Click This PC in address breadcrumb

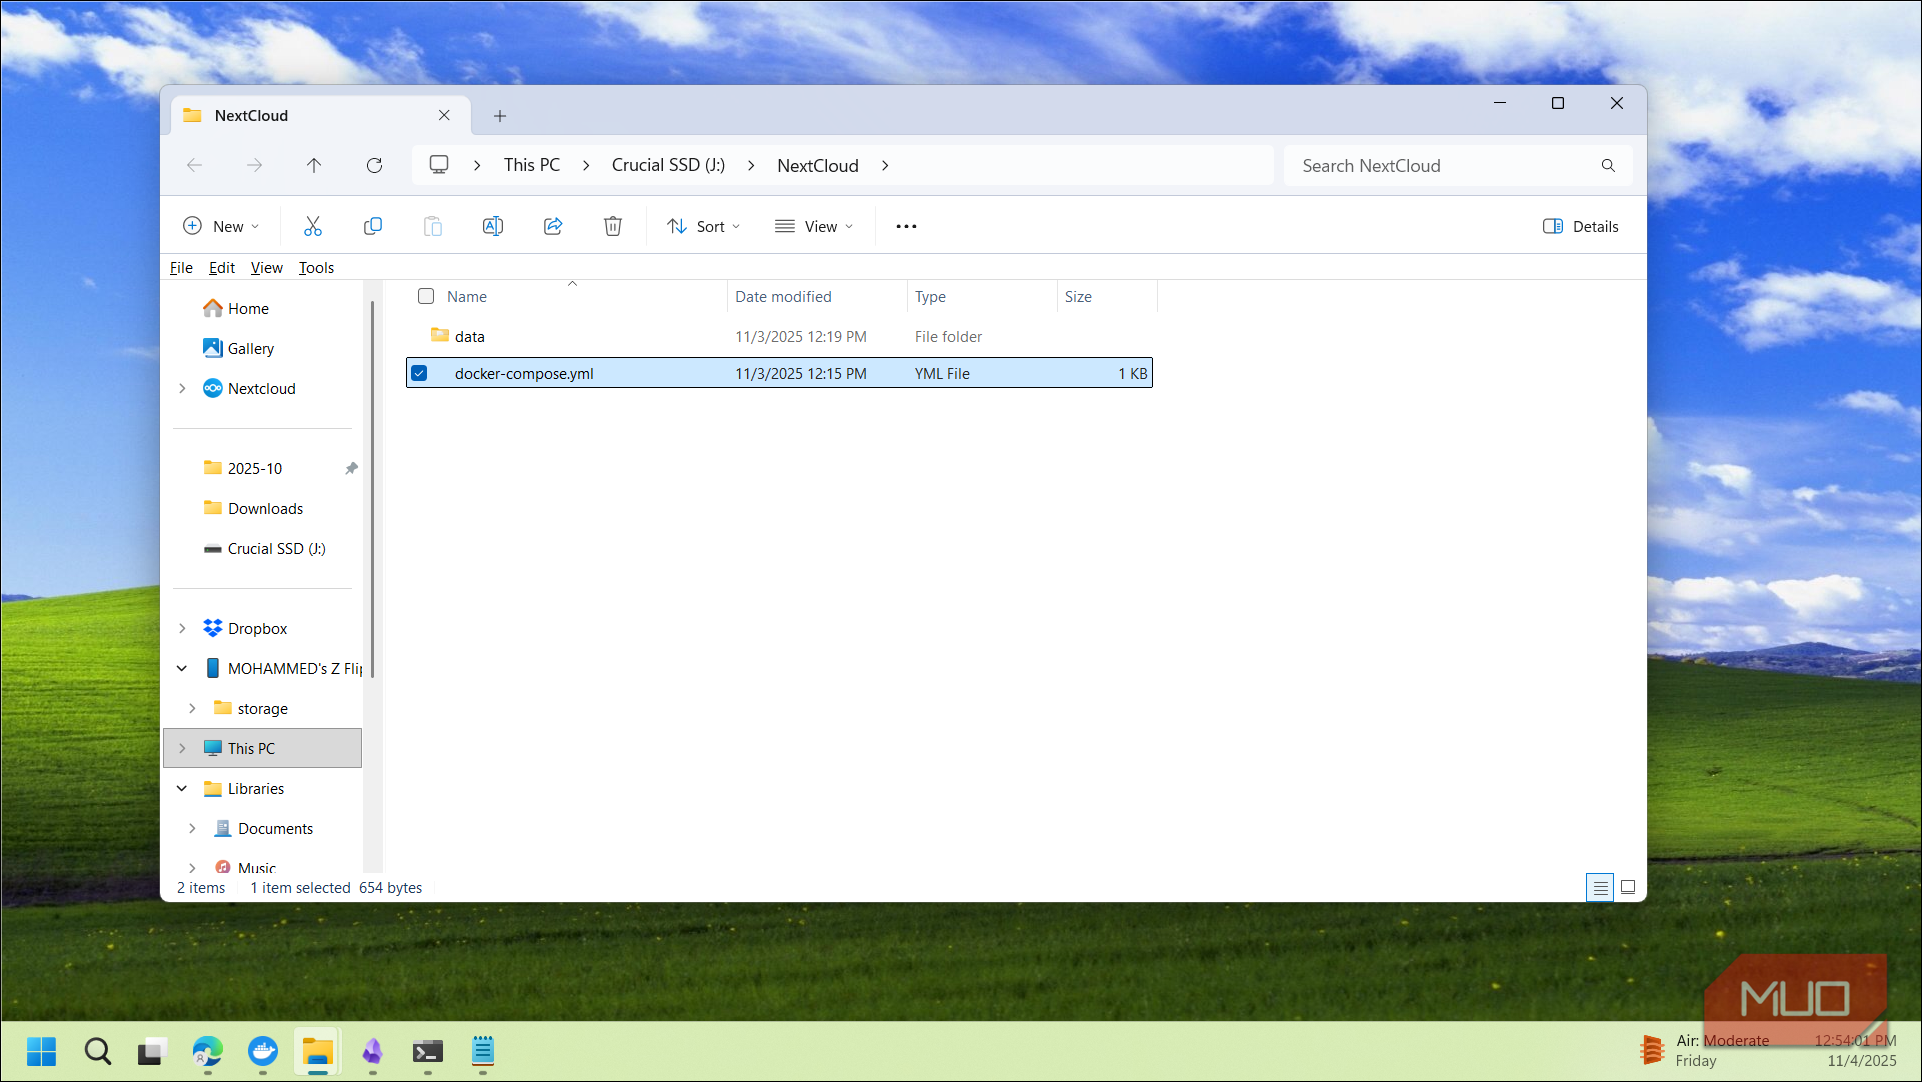[x=532, y=166]
